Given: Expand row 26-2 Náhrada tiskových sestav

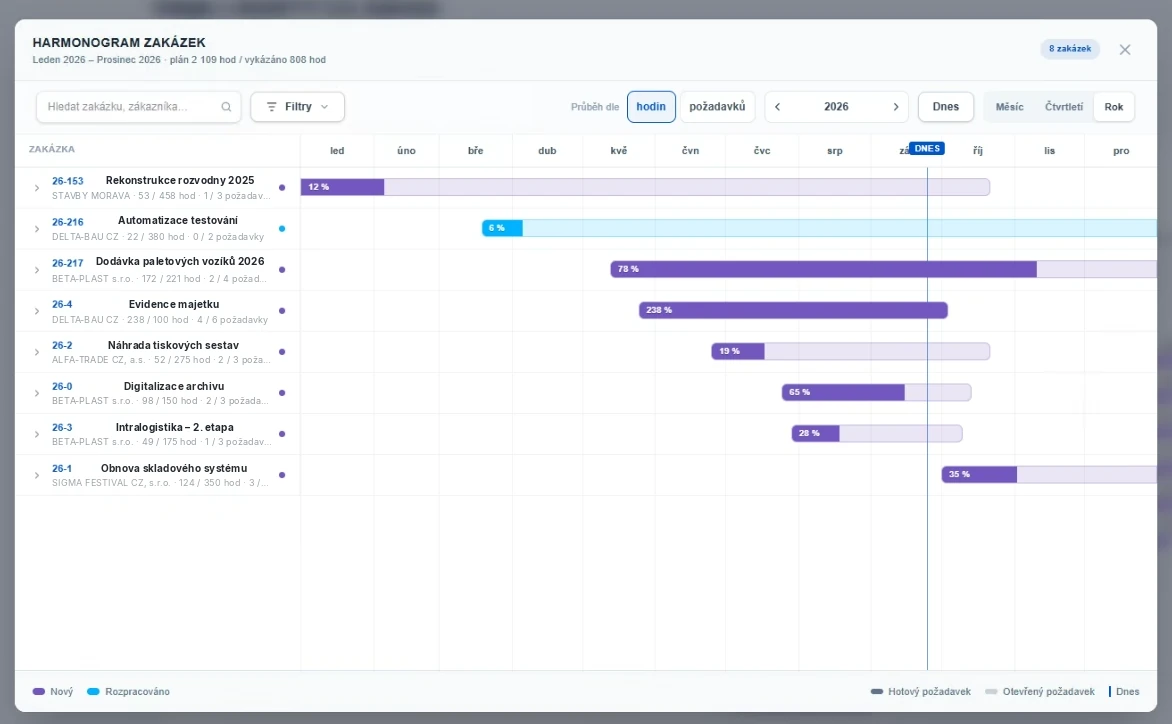Looking at the screenshot, I should [x=37, y=353].
